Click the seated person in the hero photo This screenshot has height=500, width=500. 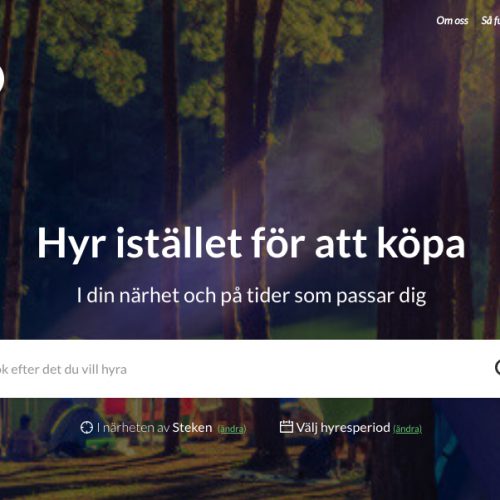click(23, 437)
